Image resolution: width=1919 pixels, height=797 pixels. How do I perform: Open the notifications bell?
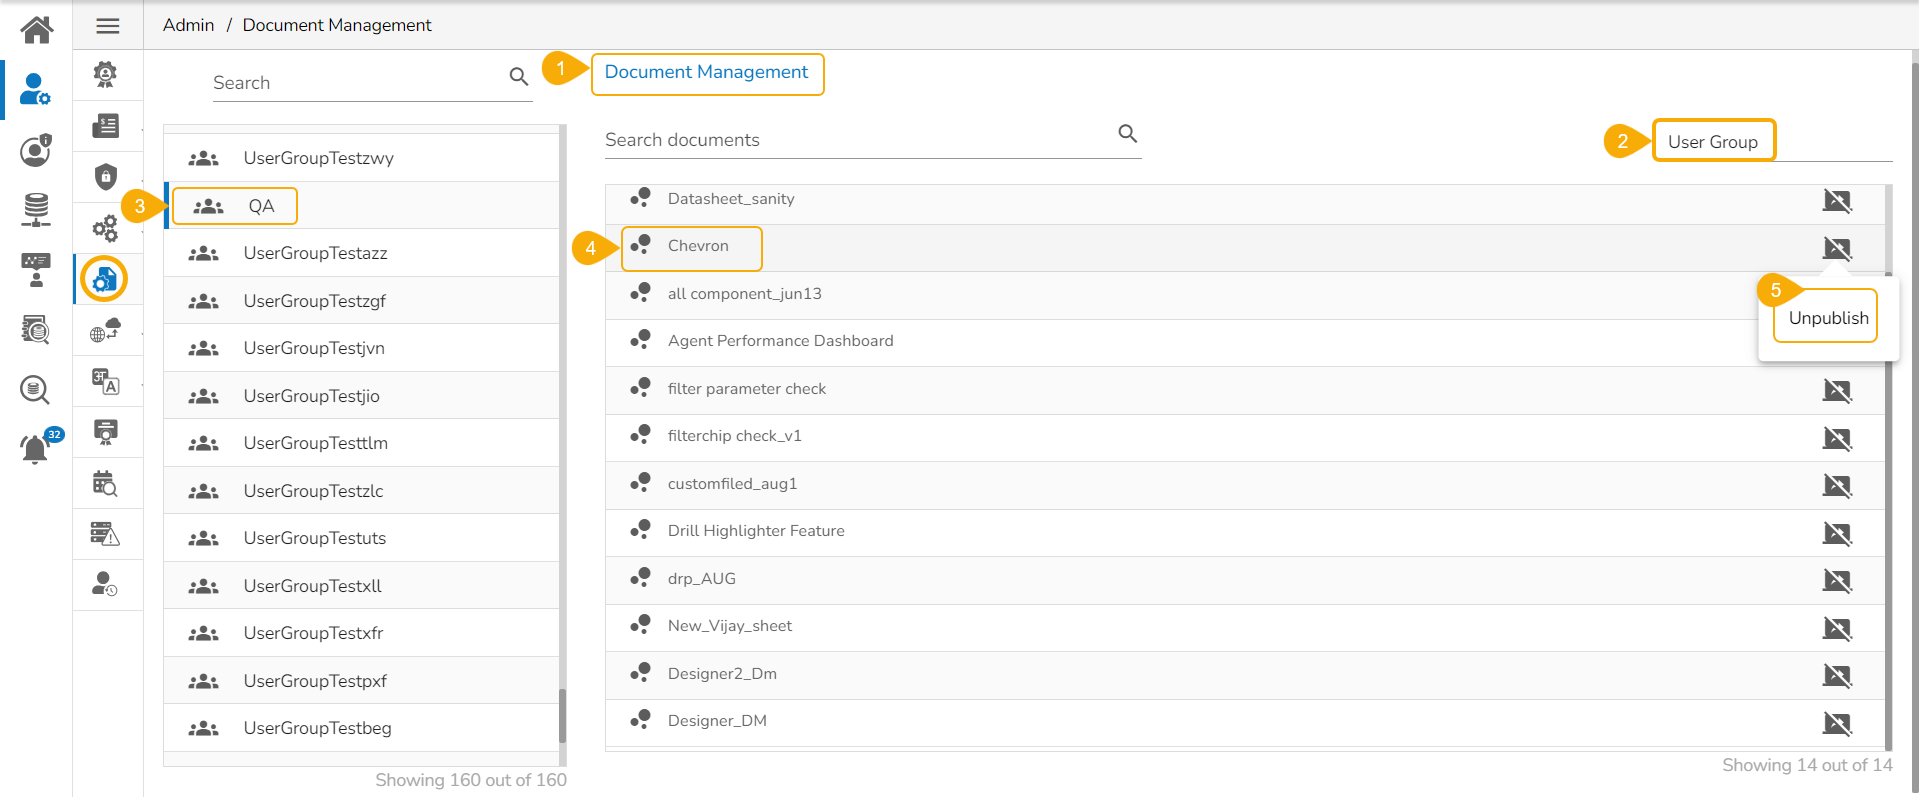(35, 449)
